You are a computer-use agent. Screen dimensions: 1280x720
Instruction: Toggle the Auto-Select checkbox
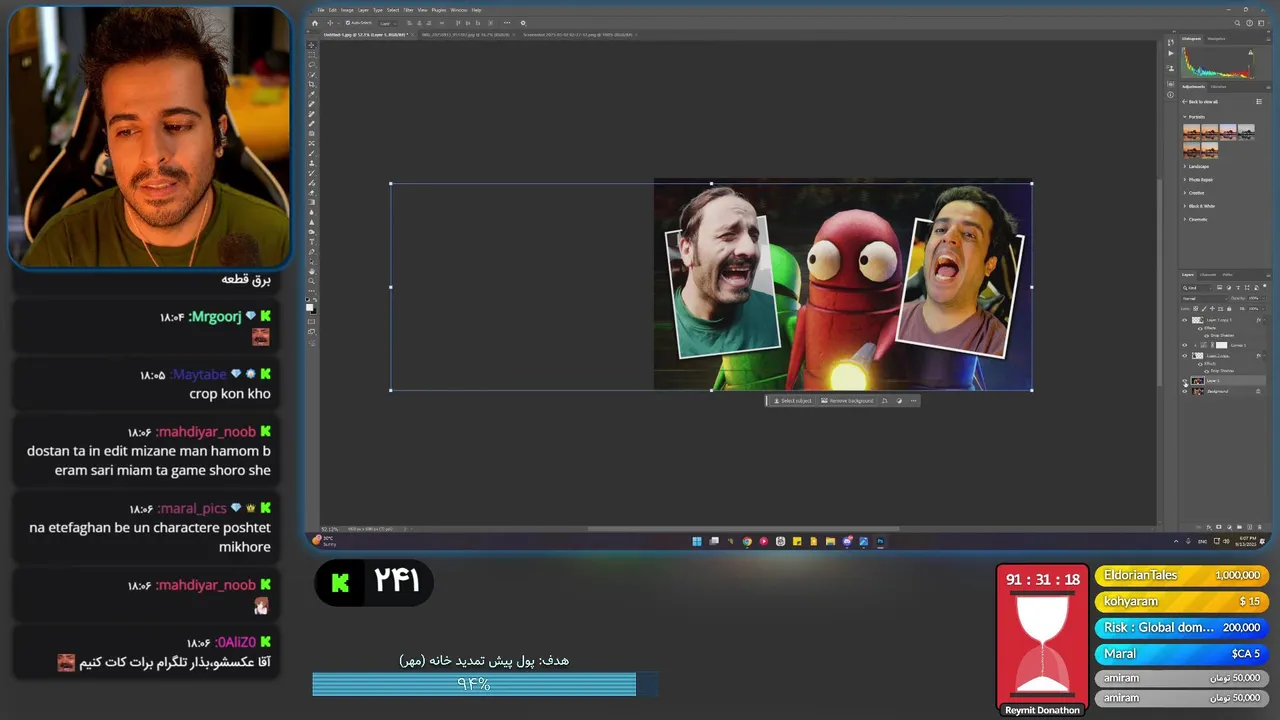coord(348,23)
